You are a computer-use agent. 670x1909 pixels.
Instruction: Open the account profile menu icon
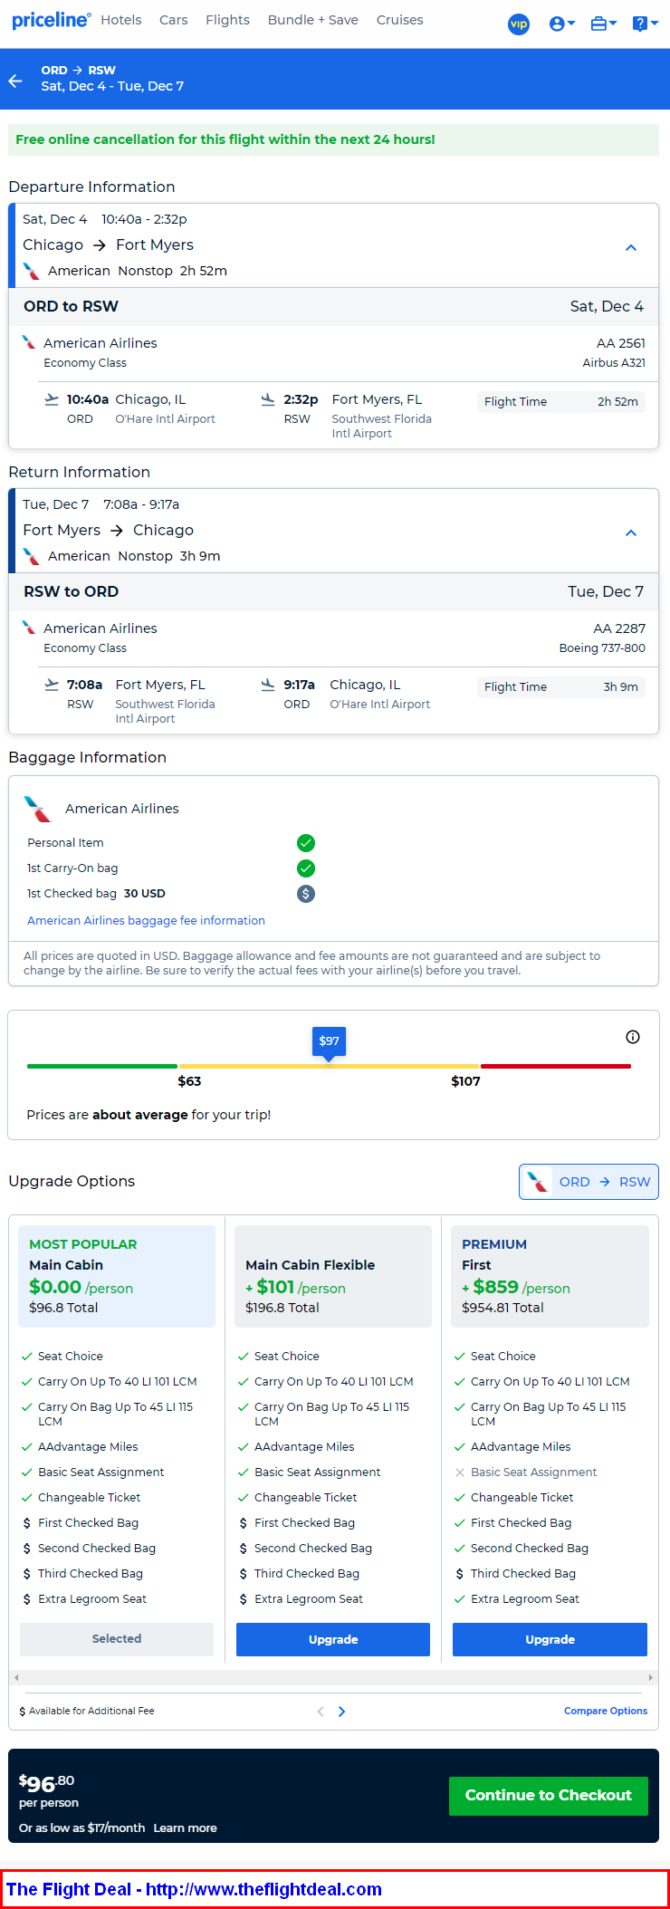(x=562, y=23)
